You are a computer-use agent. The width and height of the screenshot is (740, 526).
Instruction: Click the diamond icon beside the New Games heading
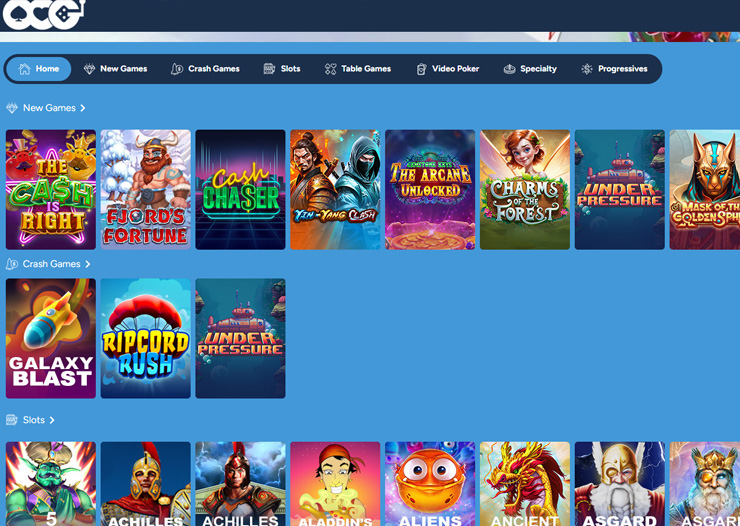[x=12, y=108]
